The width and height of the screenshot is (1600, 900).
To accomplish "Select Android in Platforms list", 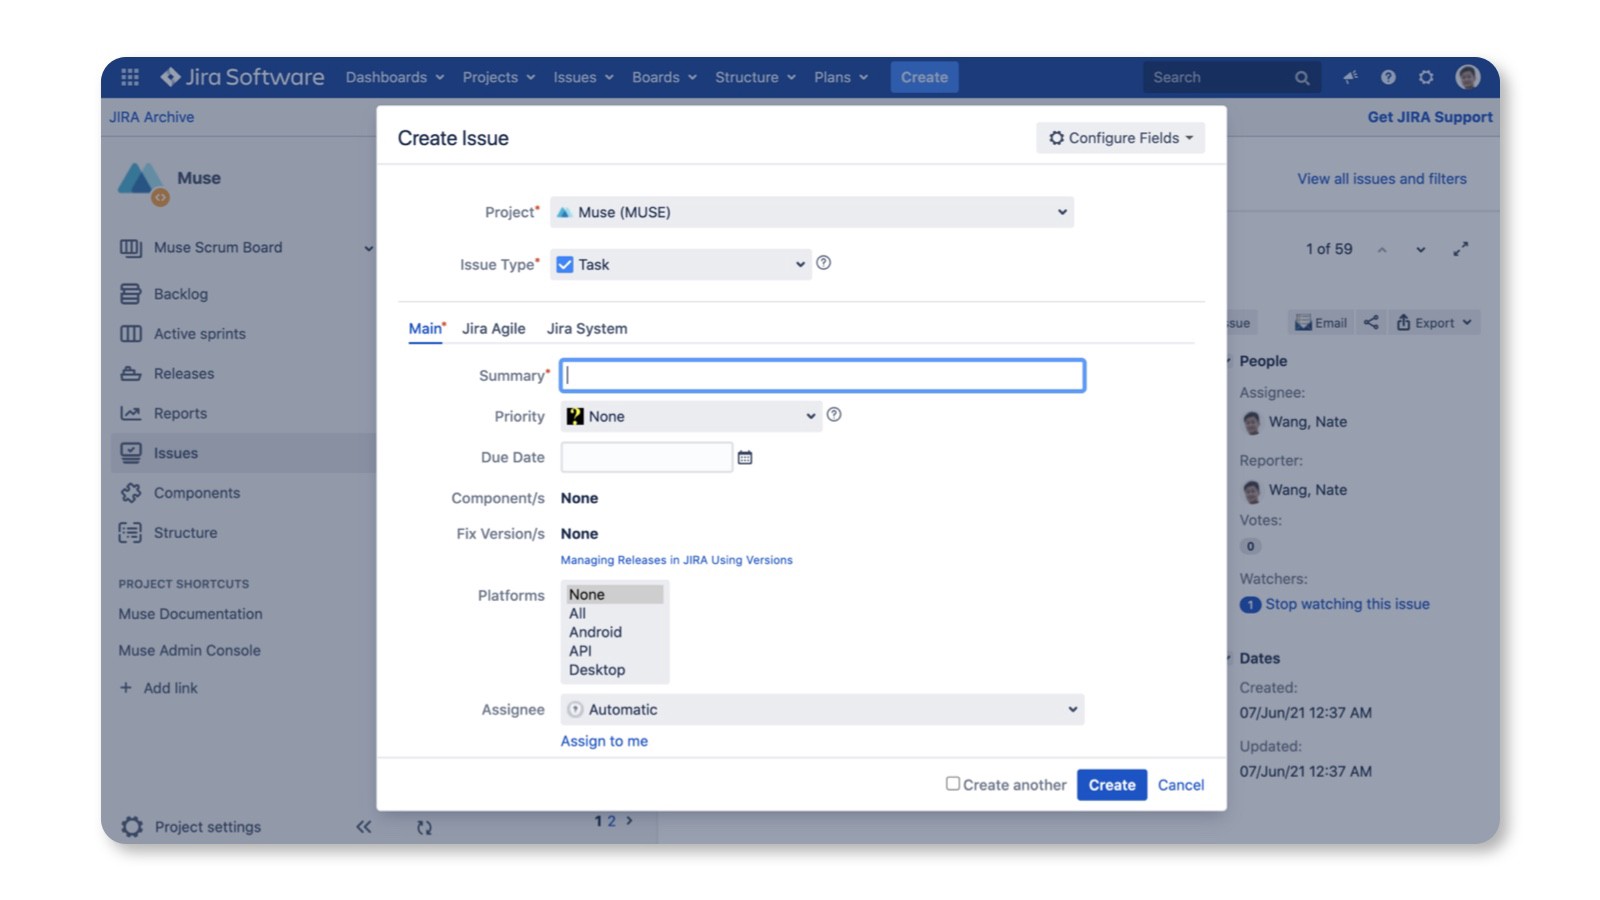I will [595, 632].
